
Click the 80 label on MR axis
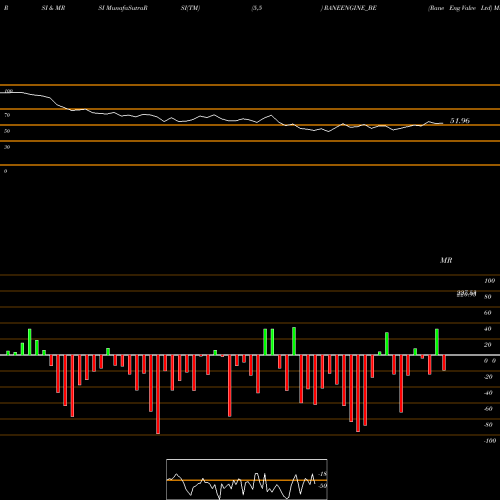coord(488,297)
